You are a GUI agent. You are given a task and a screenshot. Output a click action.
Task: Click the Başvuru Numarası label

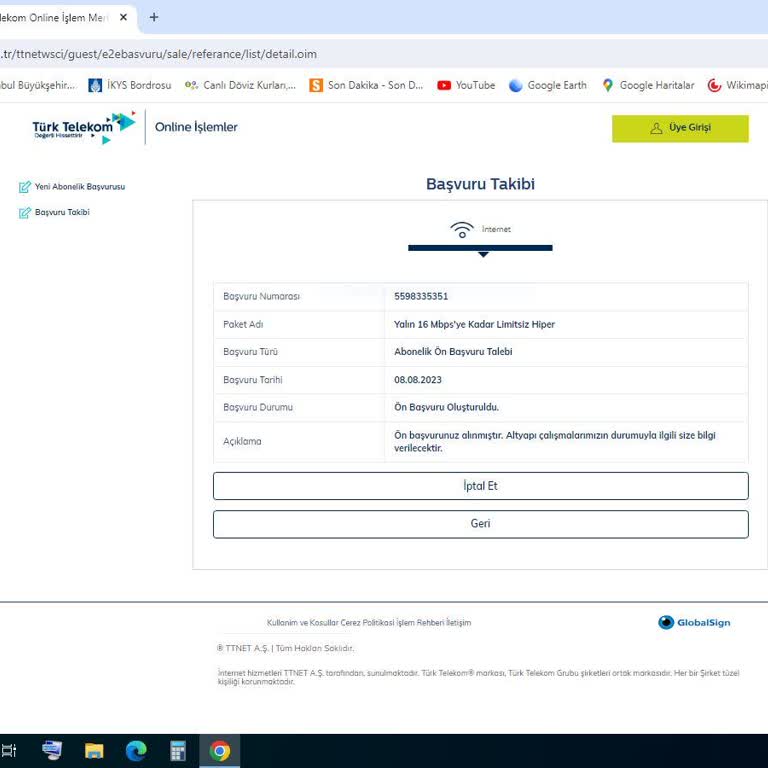[262, 296]
